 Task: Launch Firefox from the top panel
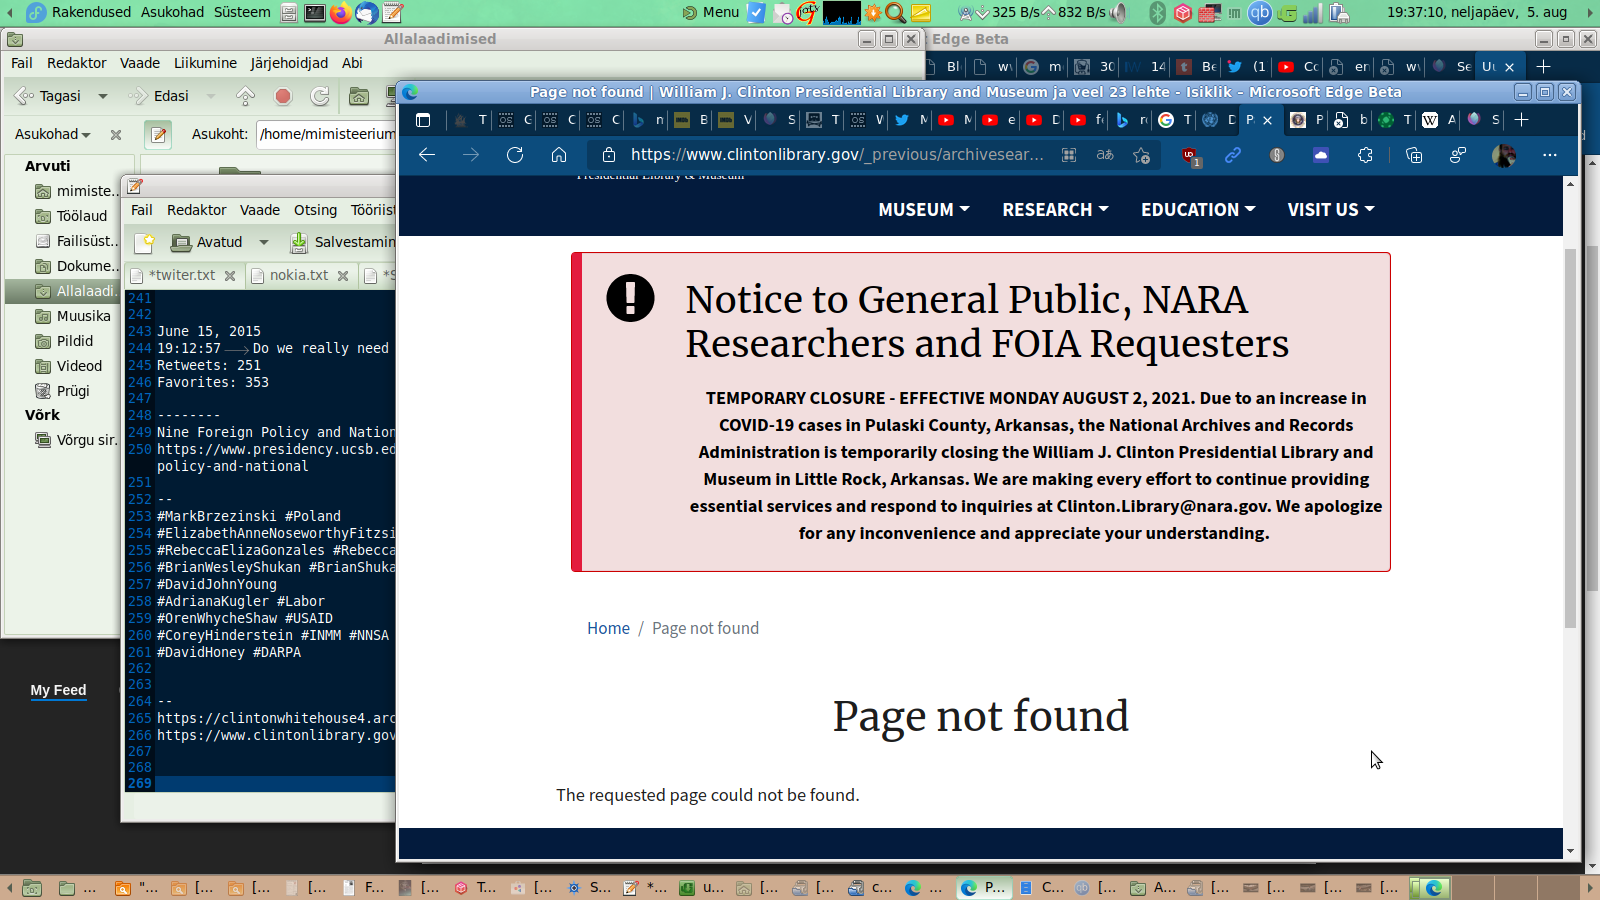341,13
